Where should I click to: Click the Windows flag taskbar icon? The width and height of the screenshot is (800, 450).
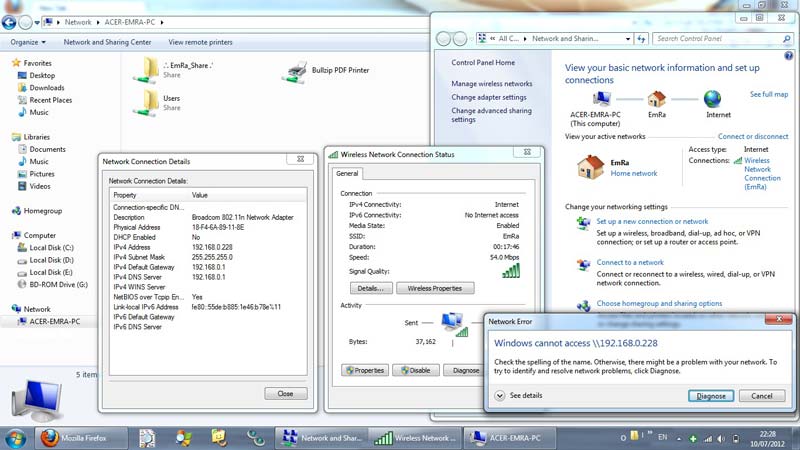click(x=183, y=438)
